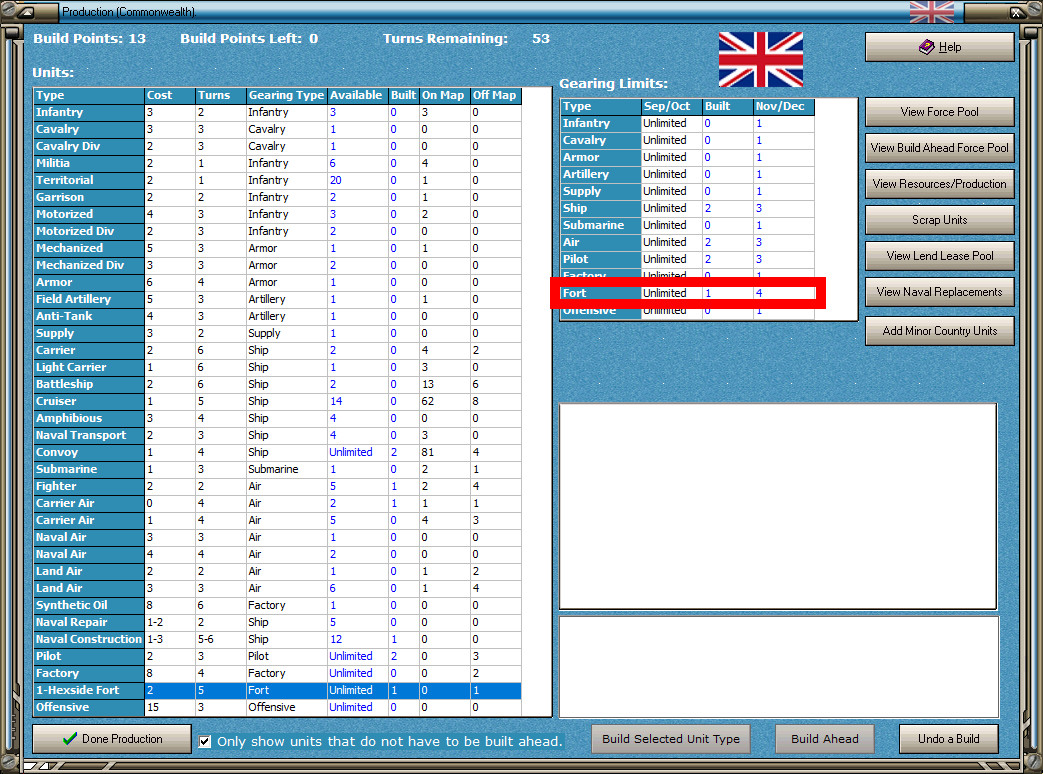
Task: Select the Cavalry Div unit row
Action: (x=277, y=146)
